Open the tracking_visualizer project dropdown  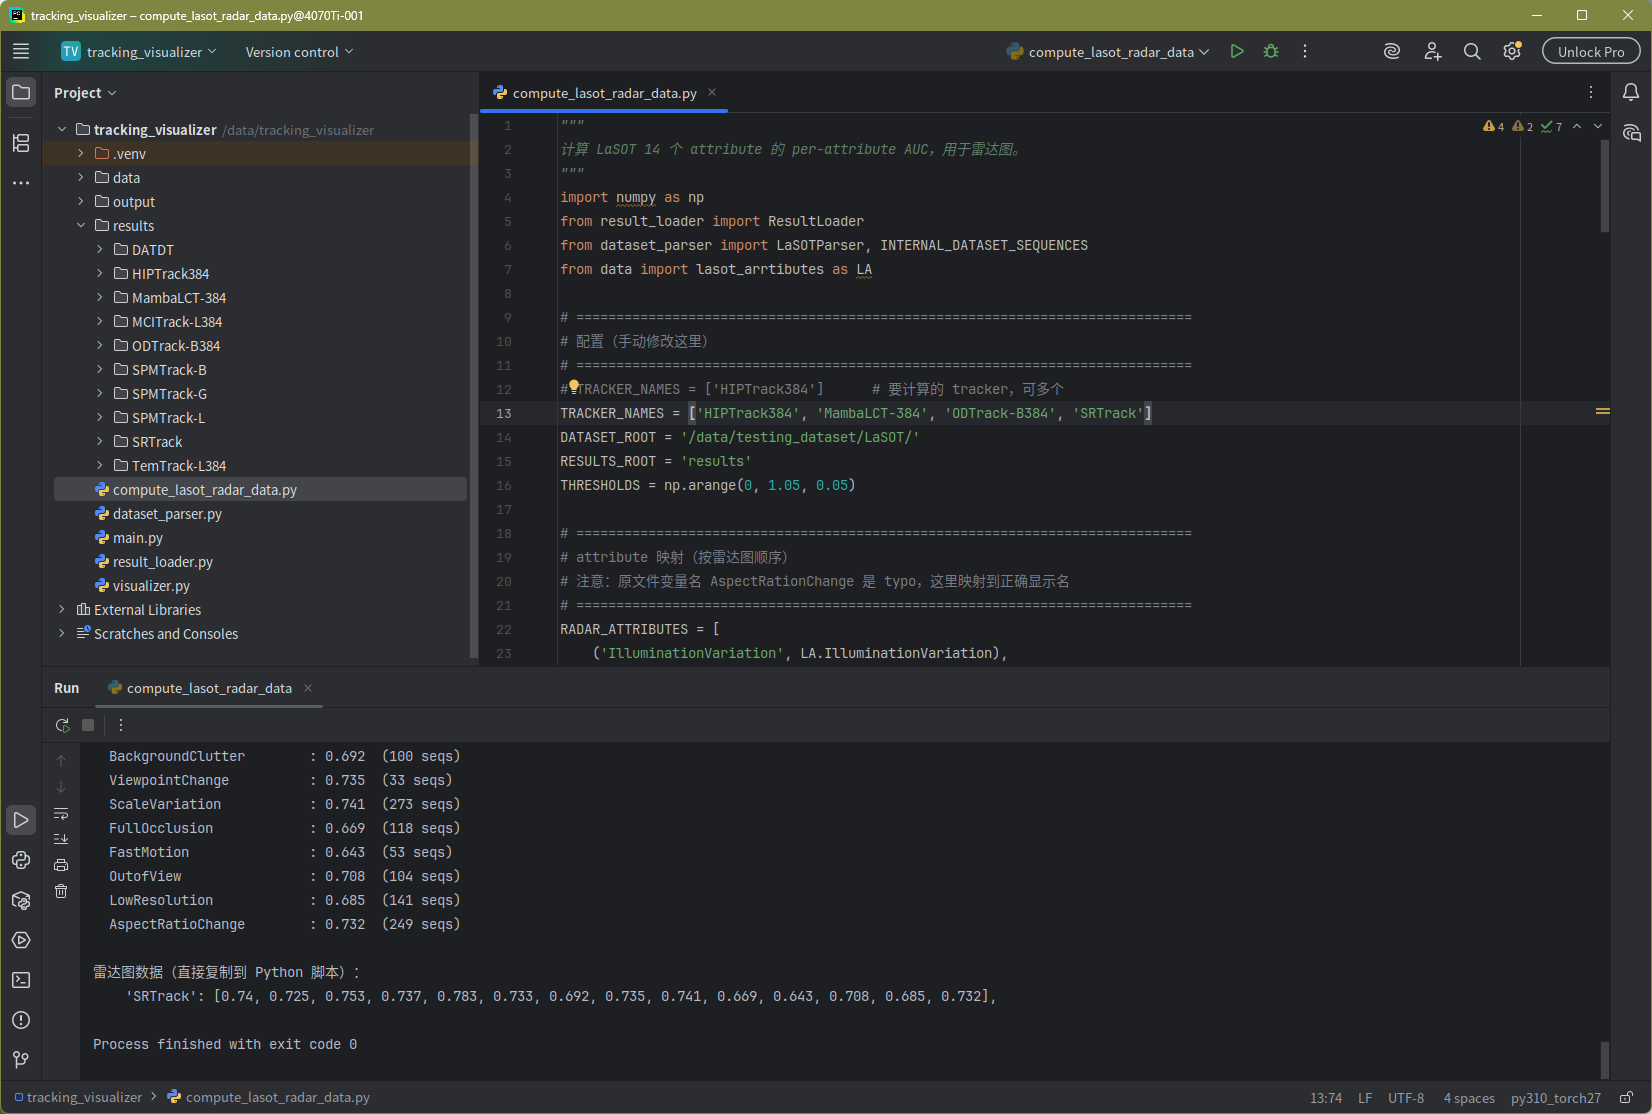tap(139, 52)
